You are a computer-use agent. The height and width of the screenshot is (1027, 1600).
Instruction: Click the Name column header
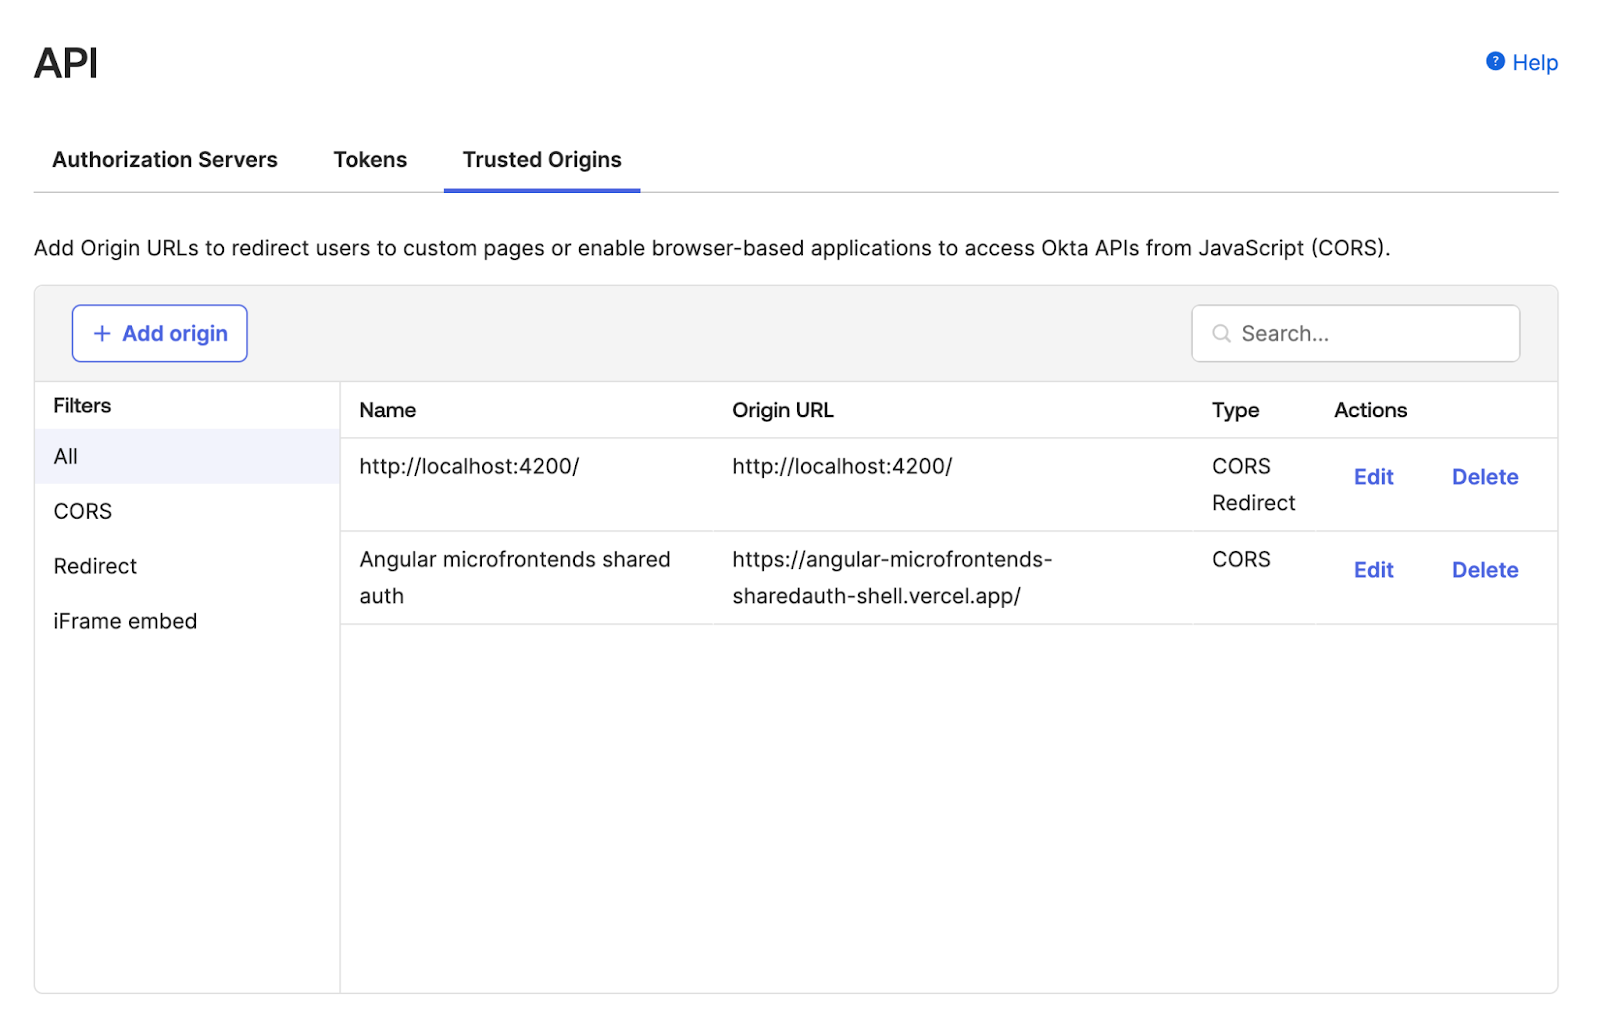(x=388, y=411)
